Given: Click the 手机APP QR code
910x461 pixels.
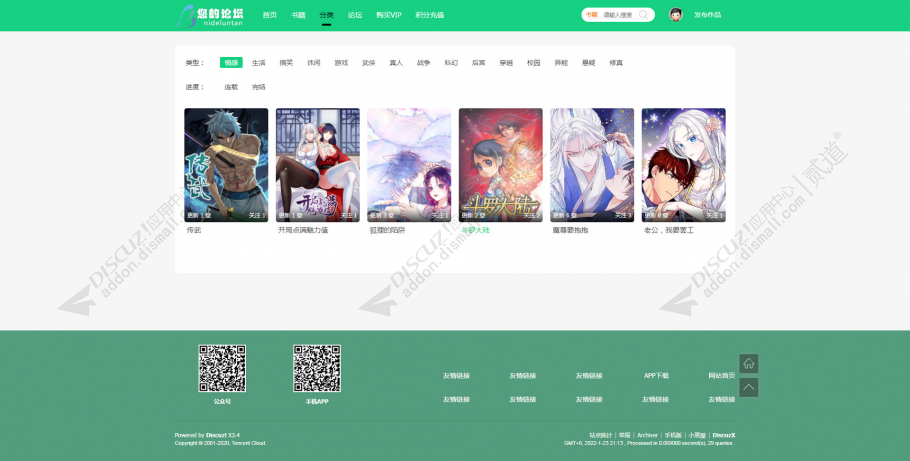Looking at the screenshot, I should click(317, 368).
